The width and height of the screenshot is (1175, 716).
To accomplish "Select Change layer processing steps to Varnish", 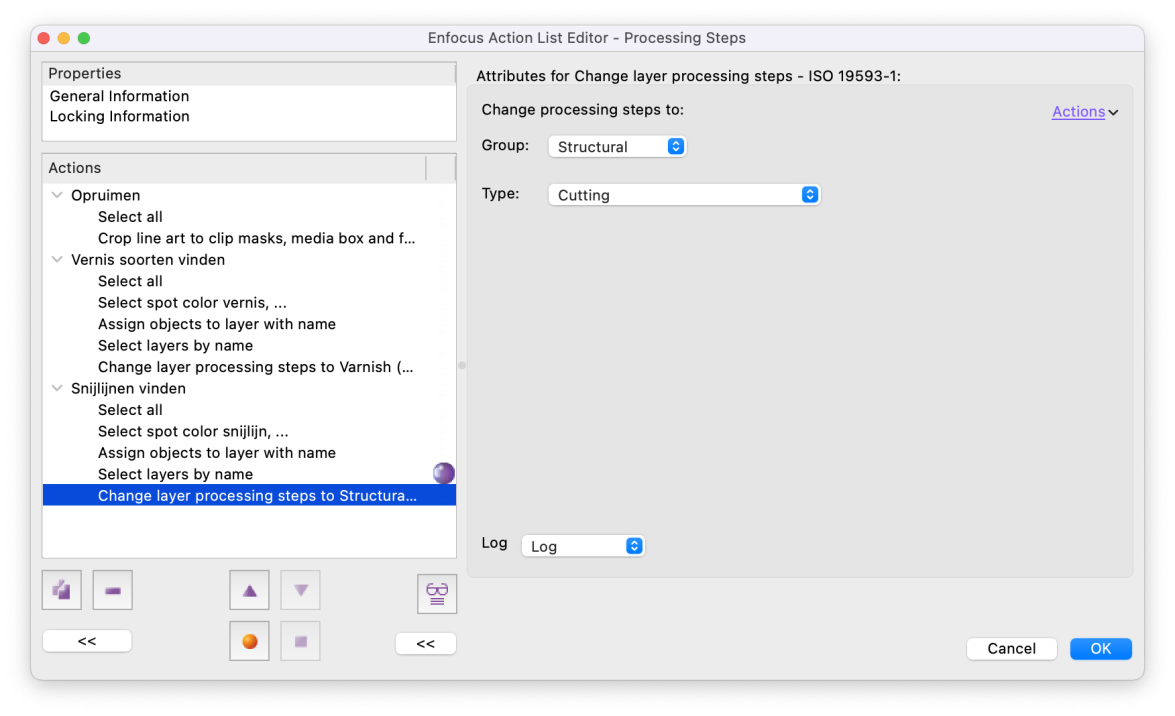I will coord(256,367).
